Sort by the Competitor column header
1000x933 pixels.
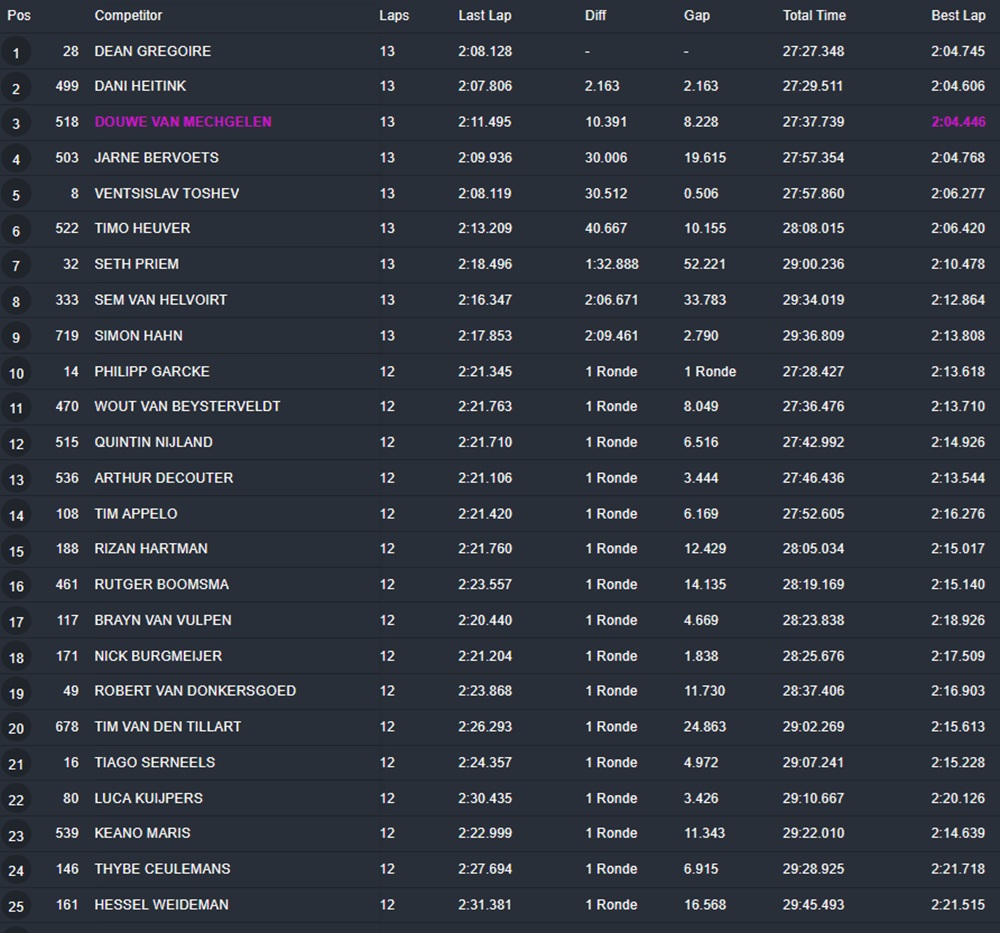pos(128,16)
